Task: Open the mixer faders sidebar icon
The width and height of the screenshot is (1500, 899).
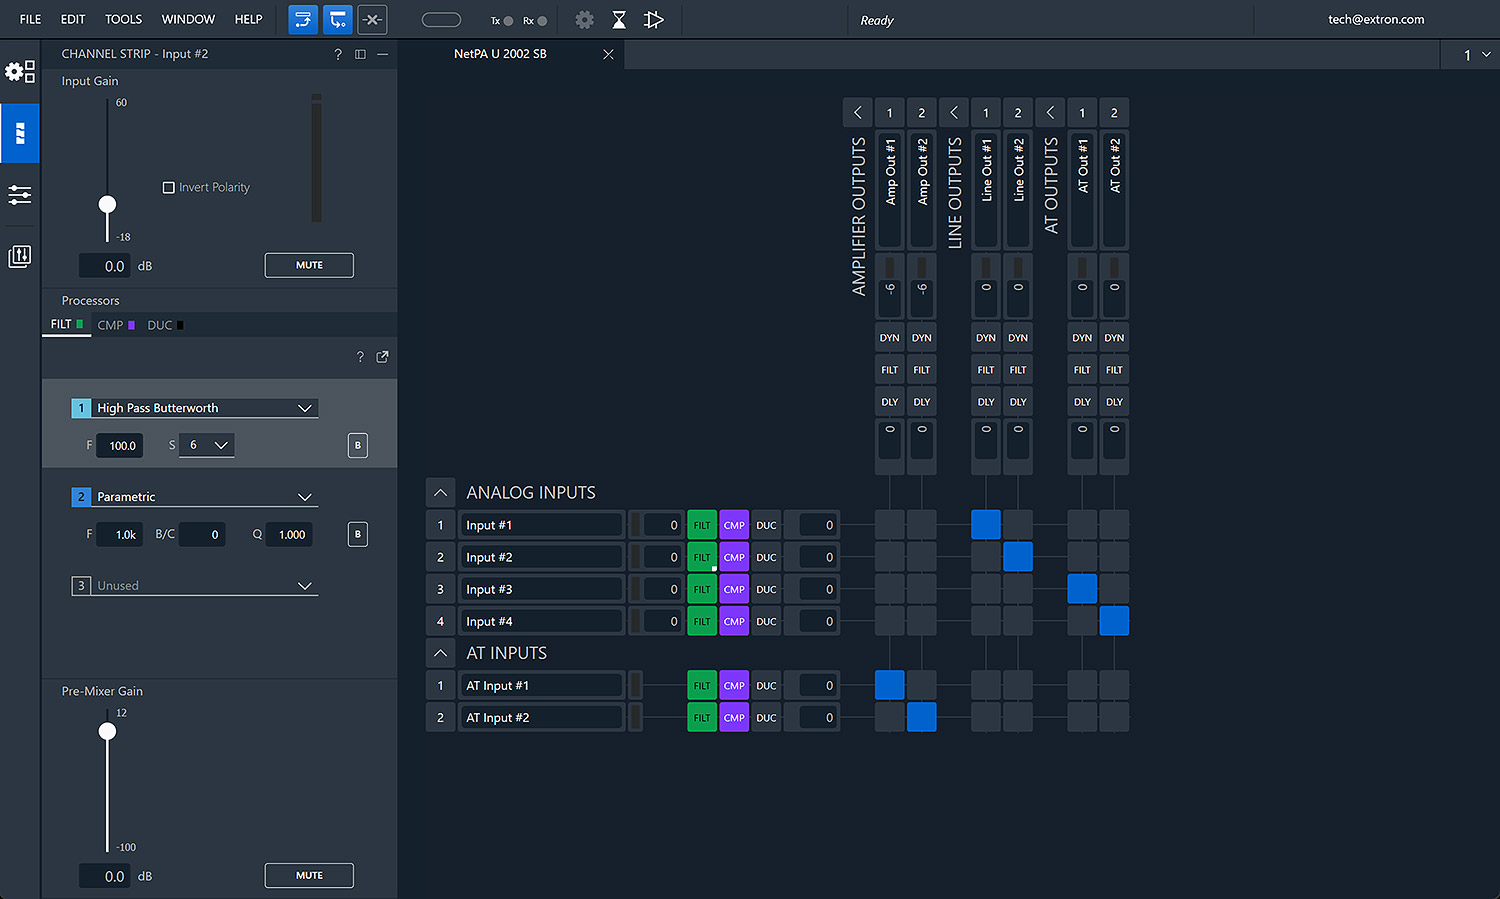Action: coord(20,256)
